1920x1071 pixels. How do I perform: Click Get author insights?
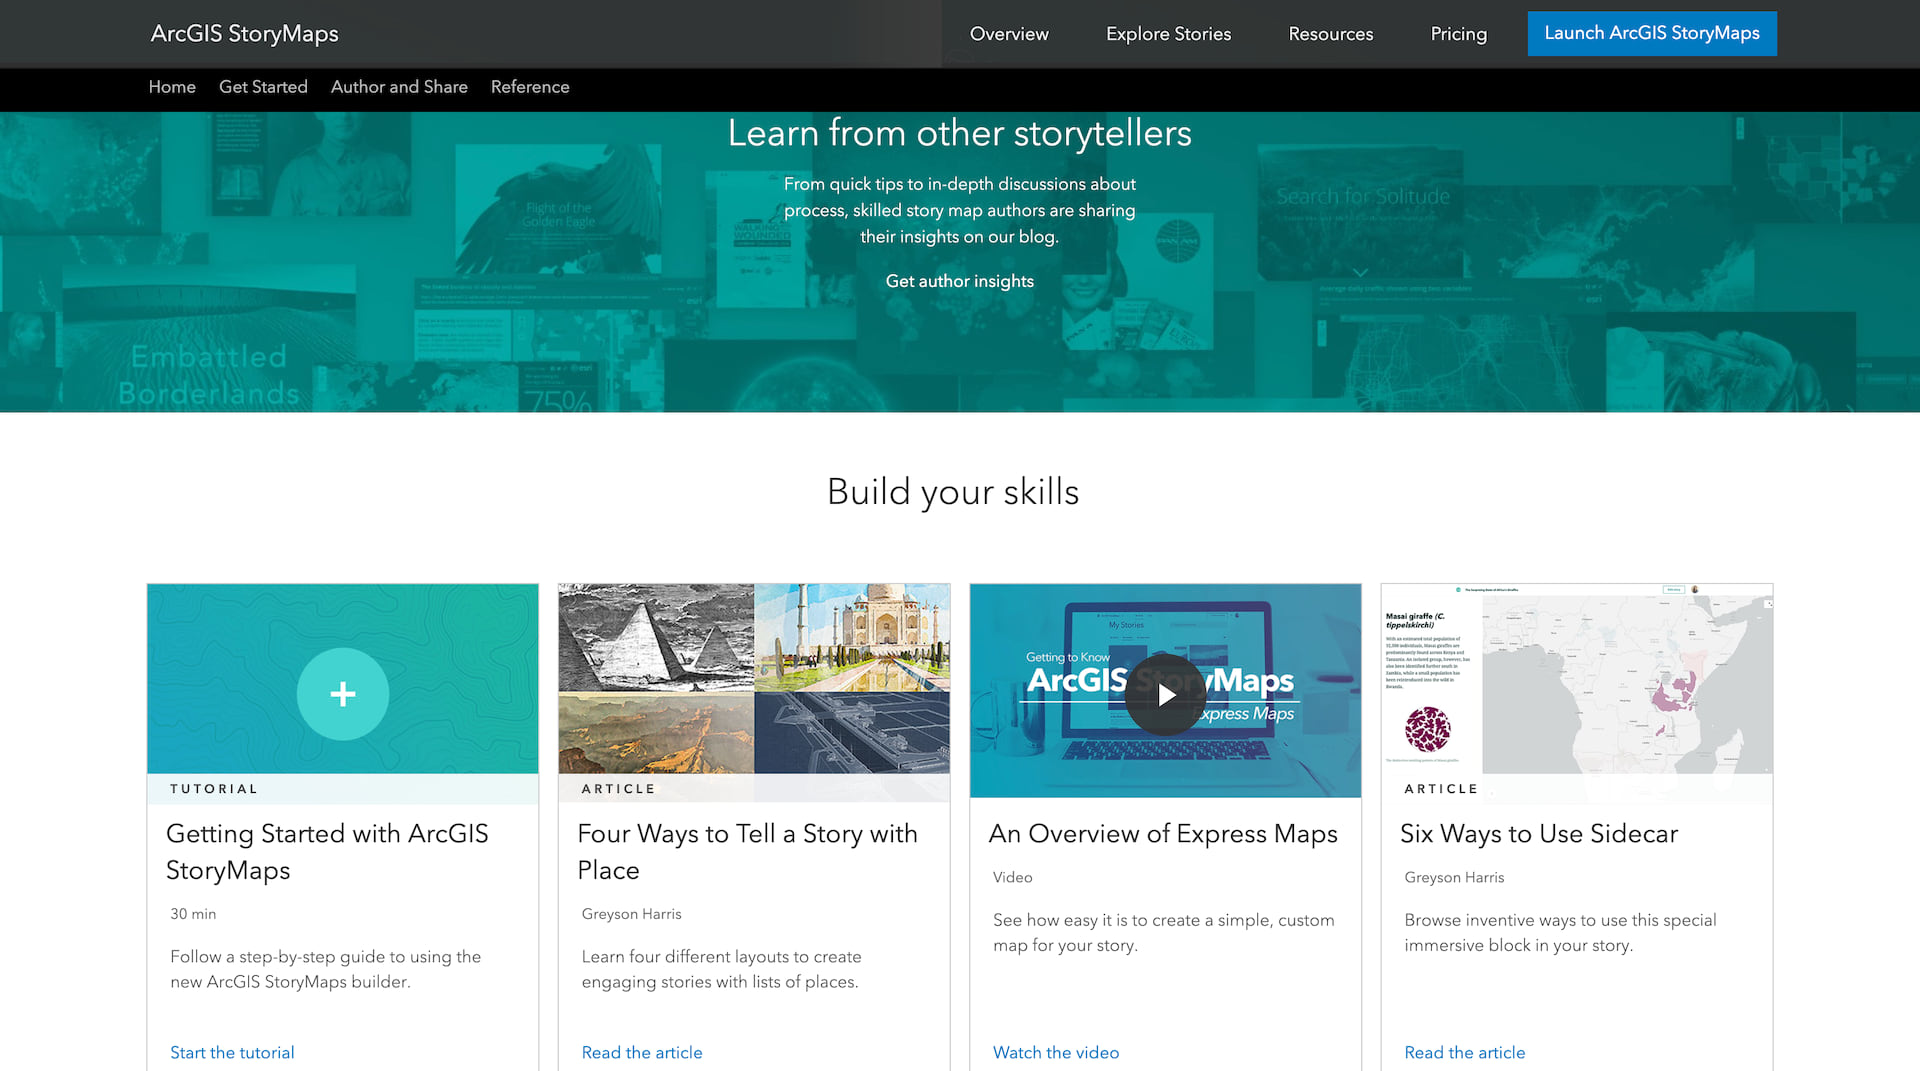(959, 281)
